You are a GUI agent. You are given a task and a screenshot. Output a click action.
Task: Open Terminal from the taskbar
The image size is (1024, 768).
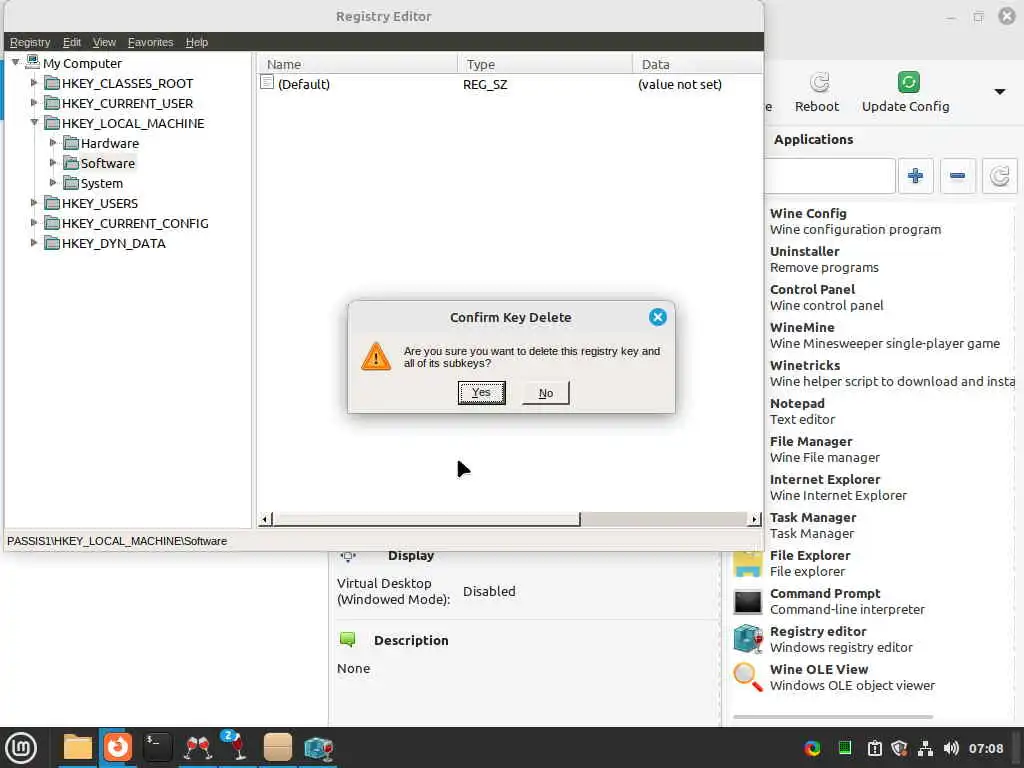click(157, 748)
